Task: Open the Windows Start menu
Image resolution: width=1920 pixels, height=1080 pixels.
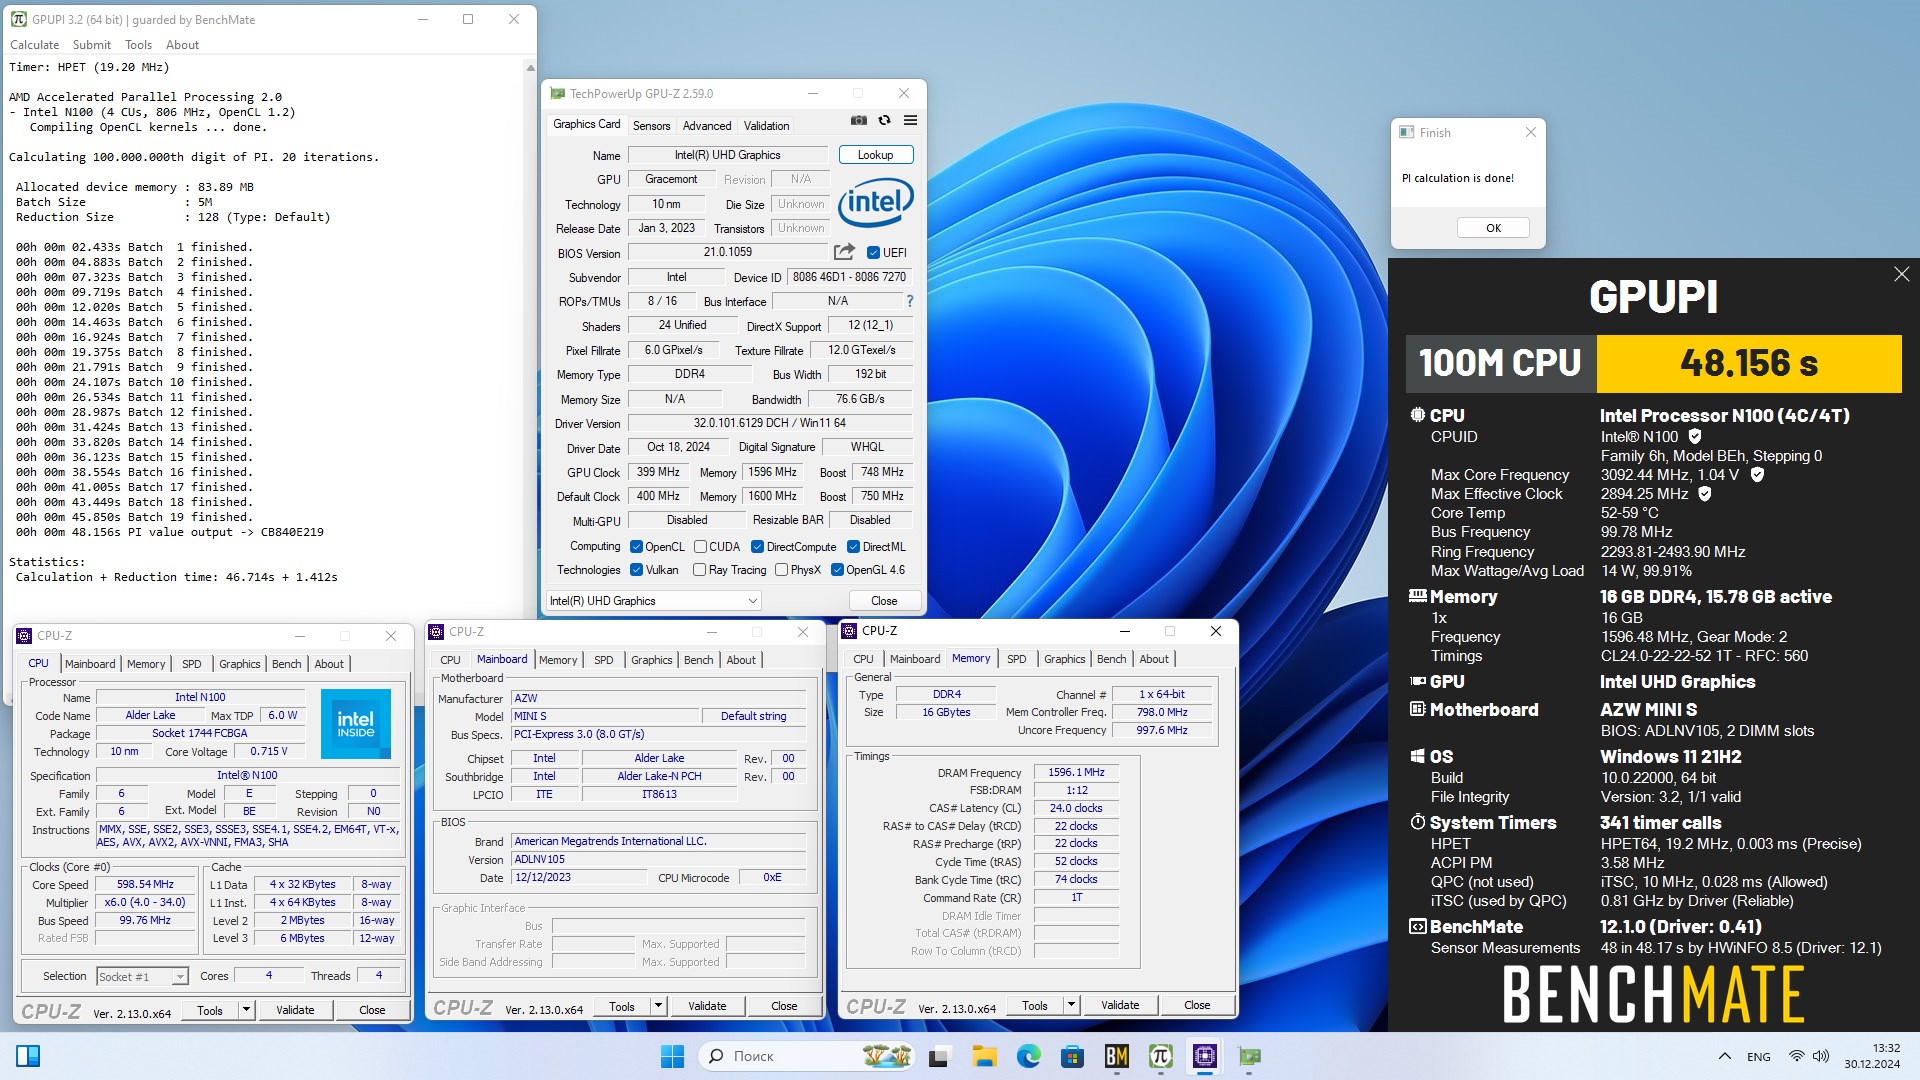Action: [672, 1056]
